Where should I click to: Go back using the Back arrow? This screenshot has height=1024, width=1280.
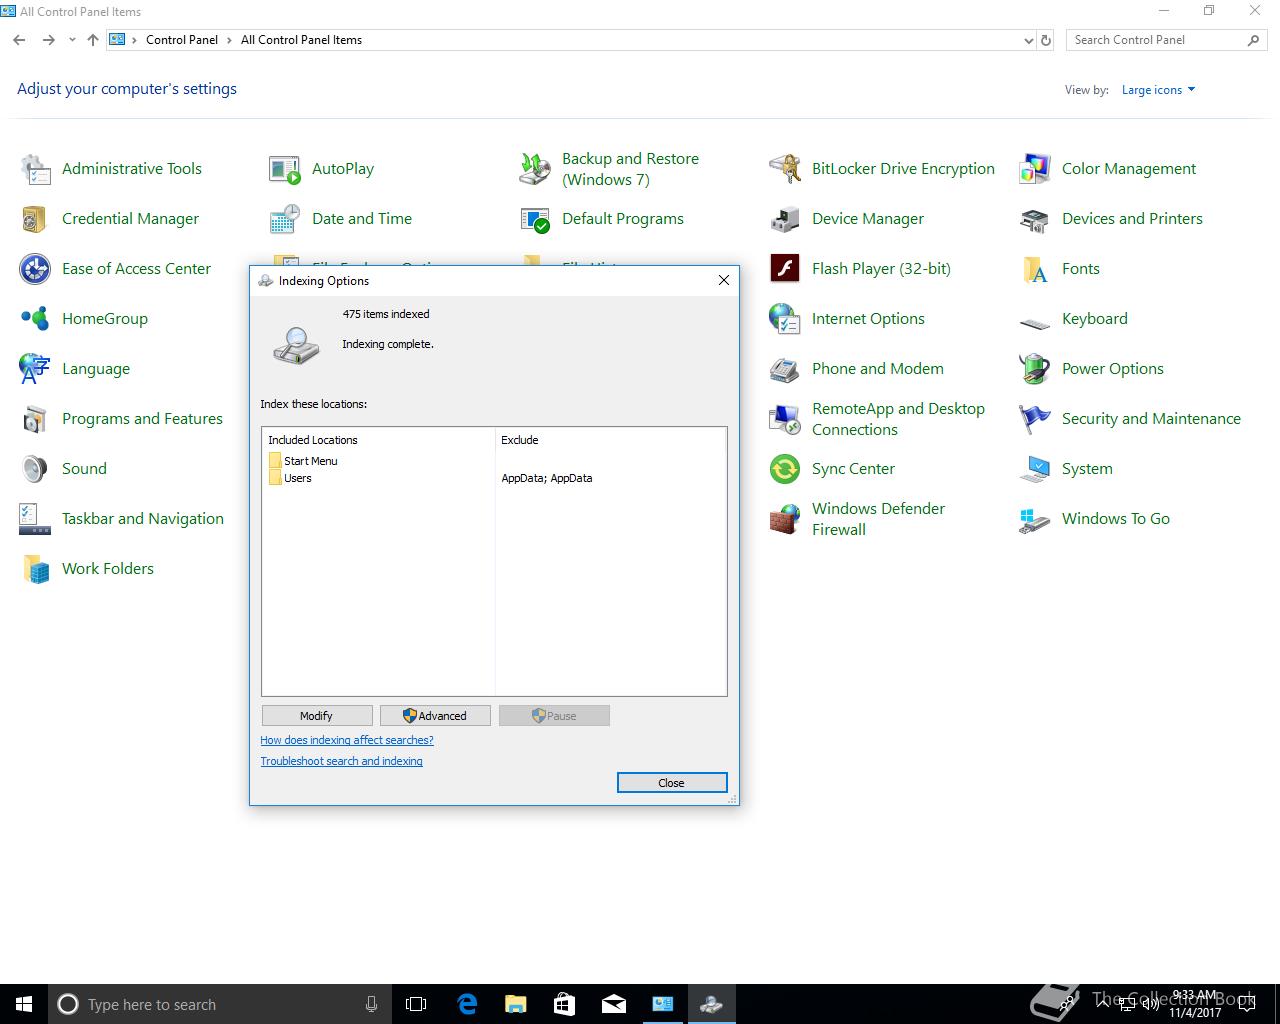point(19,40)
